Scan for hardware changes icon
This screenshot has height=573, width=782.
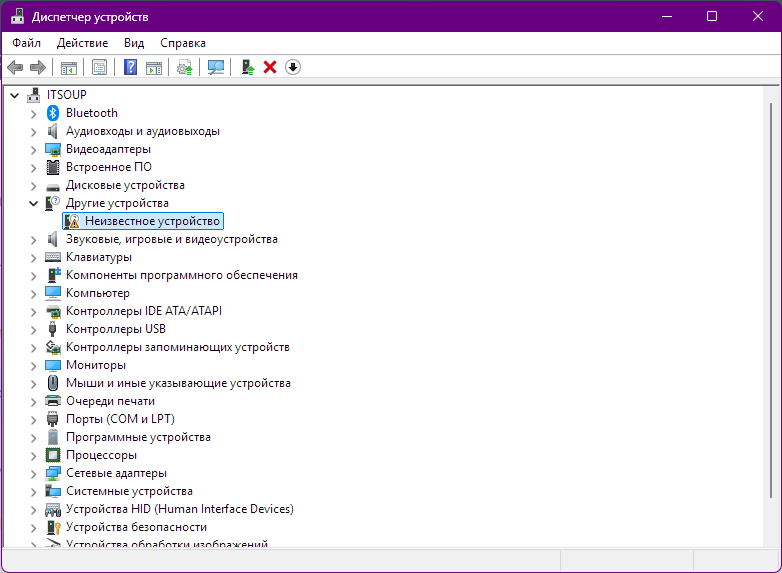coord(216,67)
